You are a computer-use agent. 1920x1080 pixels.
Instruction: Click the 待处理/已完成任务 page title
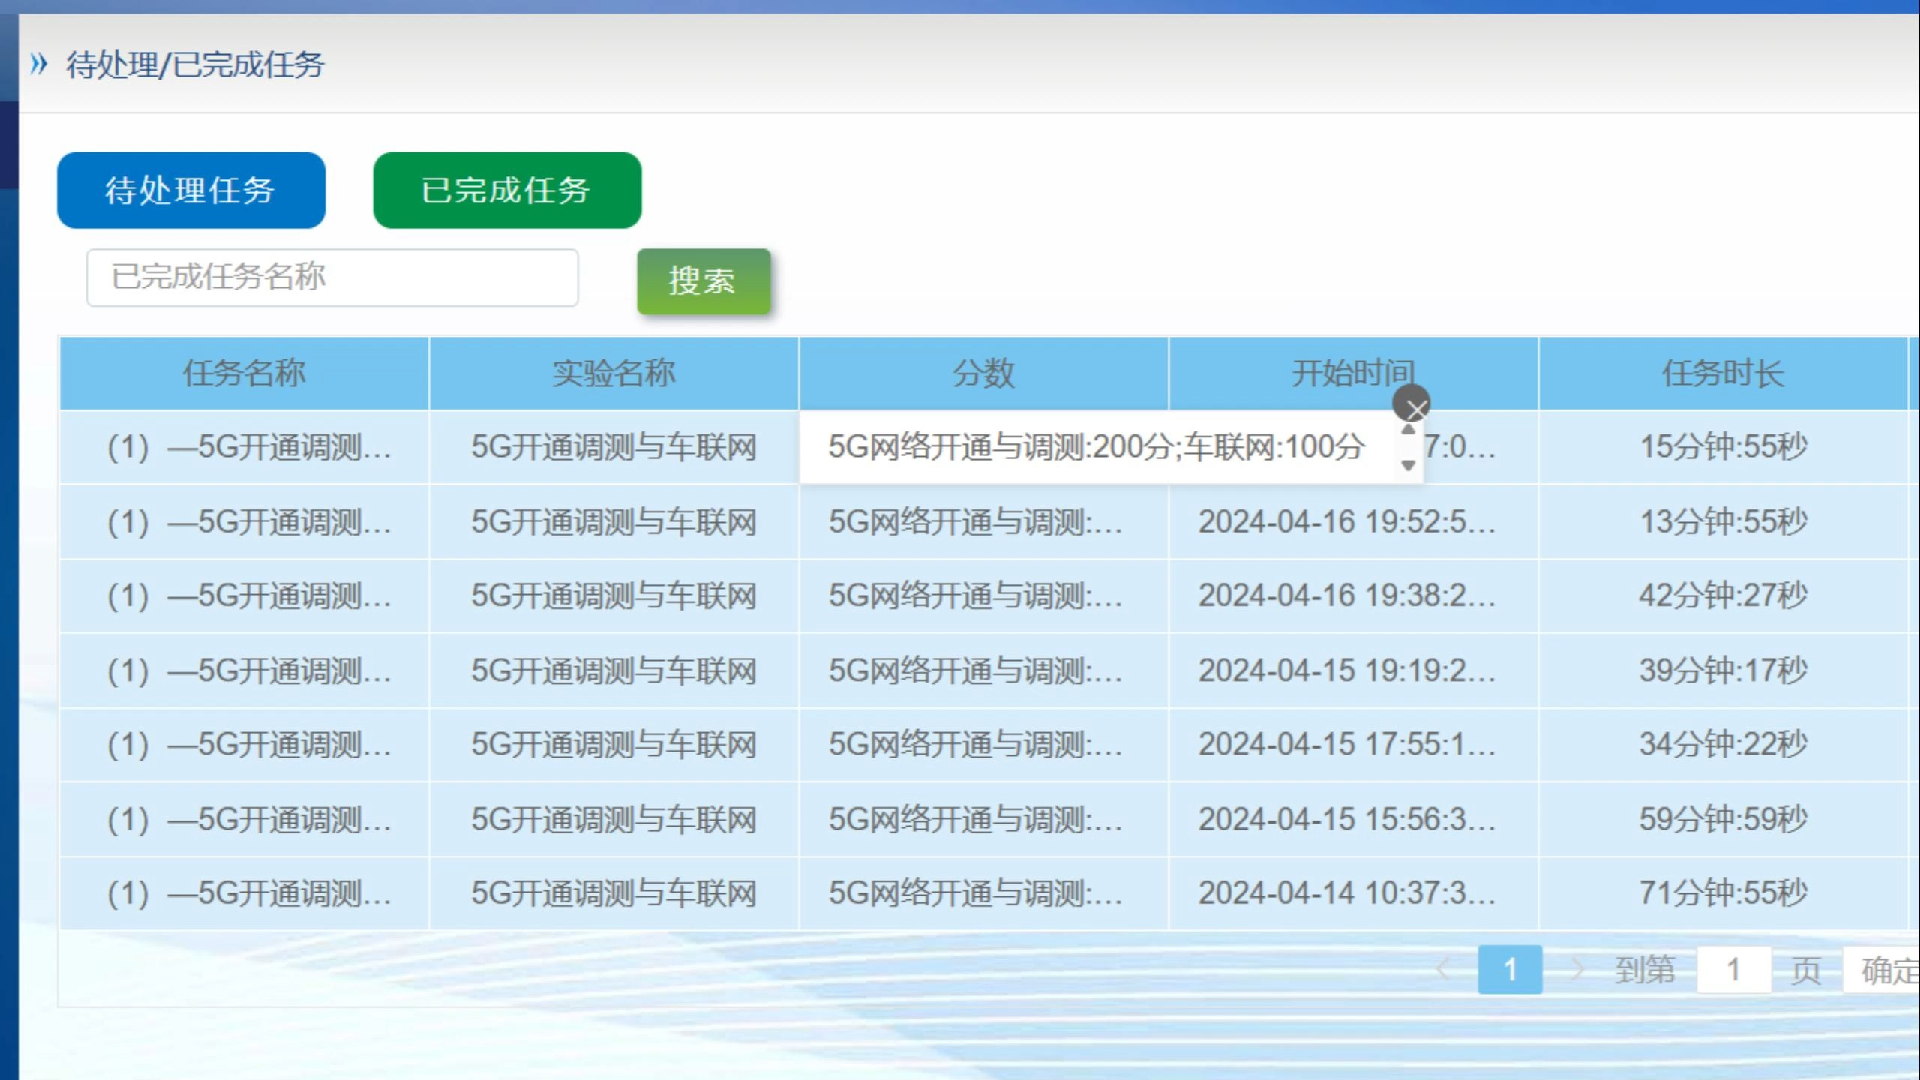coord(196,64)
